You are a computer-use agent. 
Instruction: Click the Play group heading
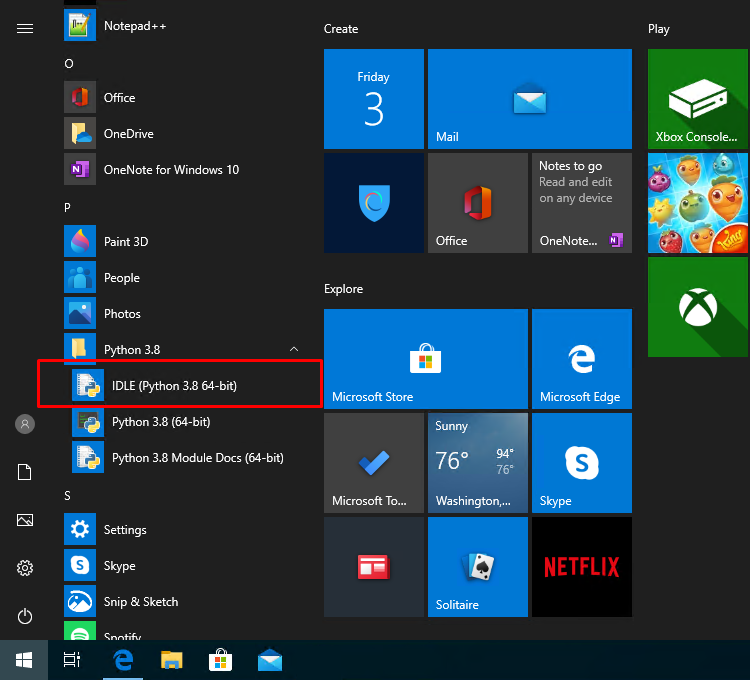tap(659, 29)
